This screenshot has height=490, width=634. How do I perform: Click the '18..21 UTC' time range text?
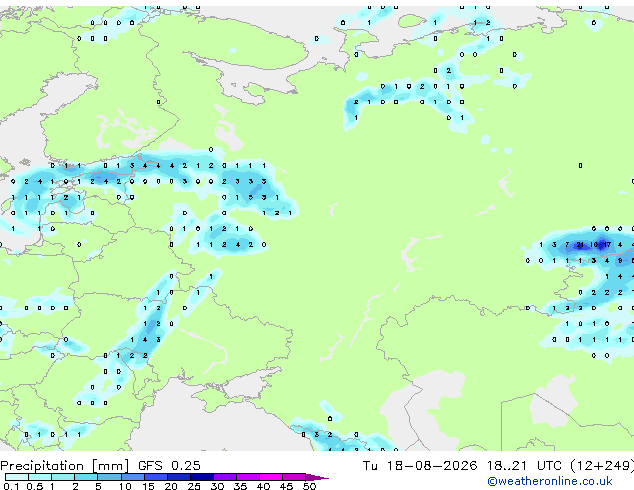(x=524, y=466)
